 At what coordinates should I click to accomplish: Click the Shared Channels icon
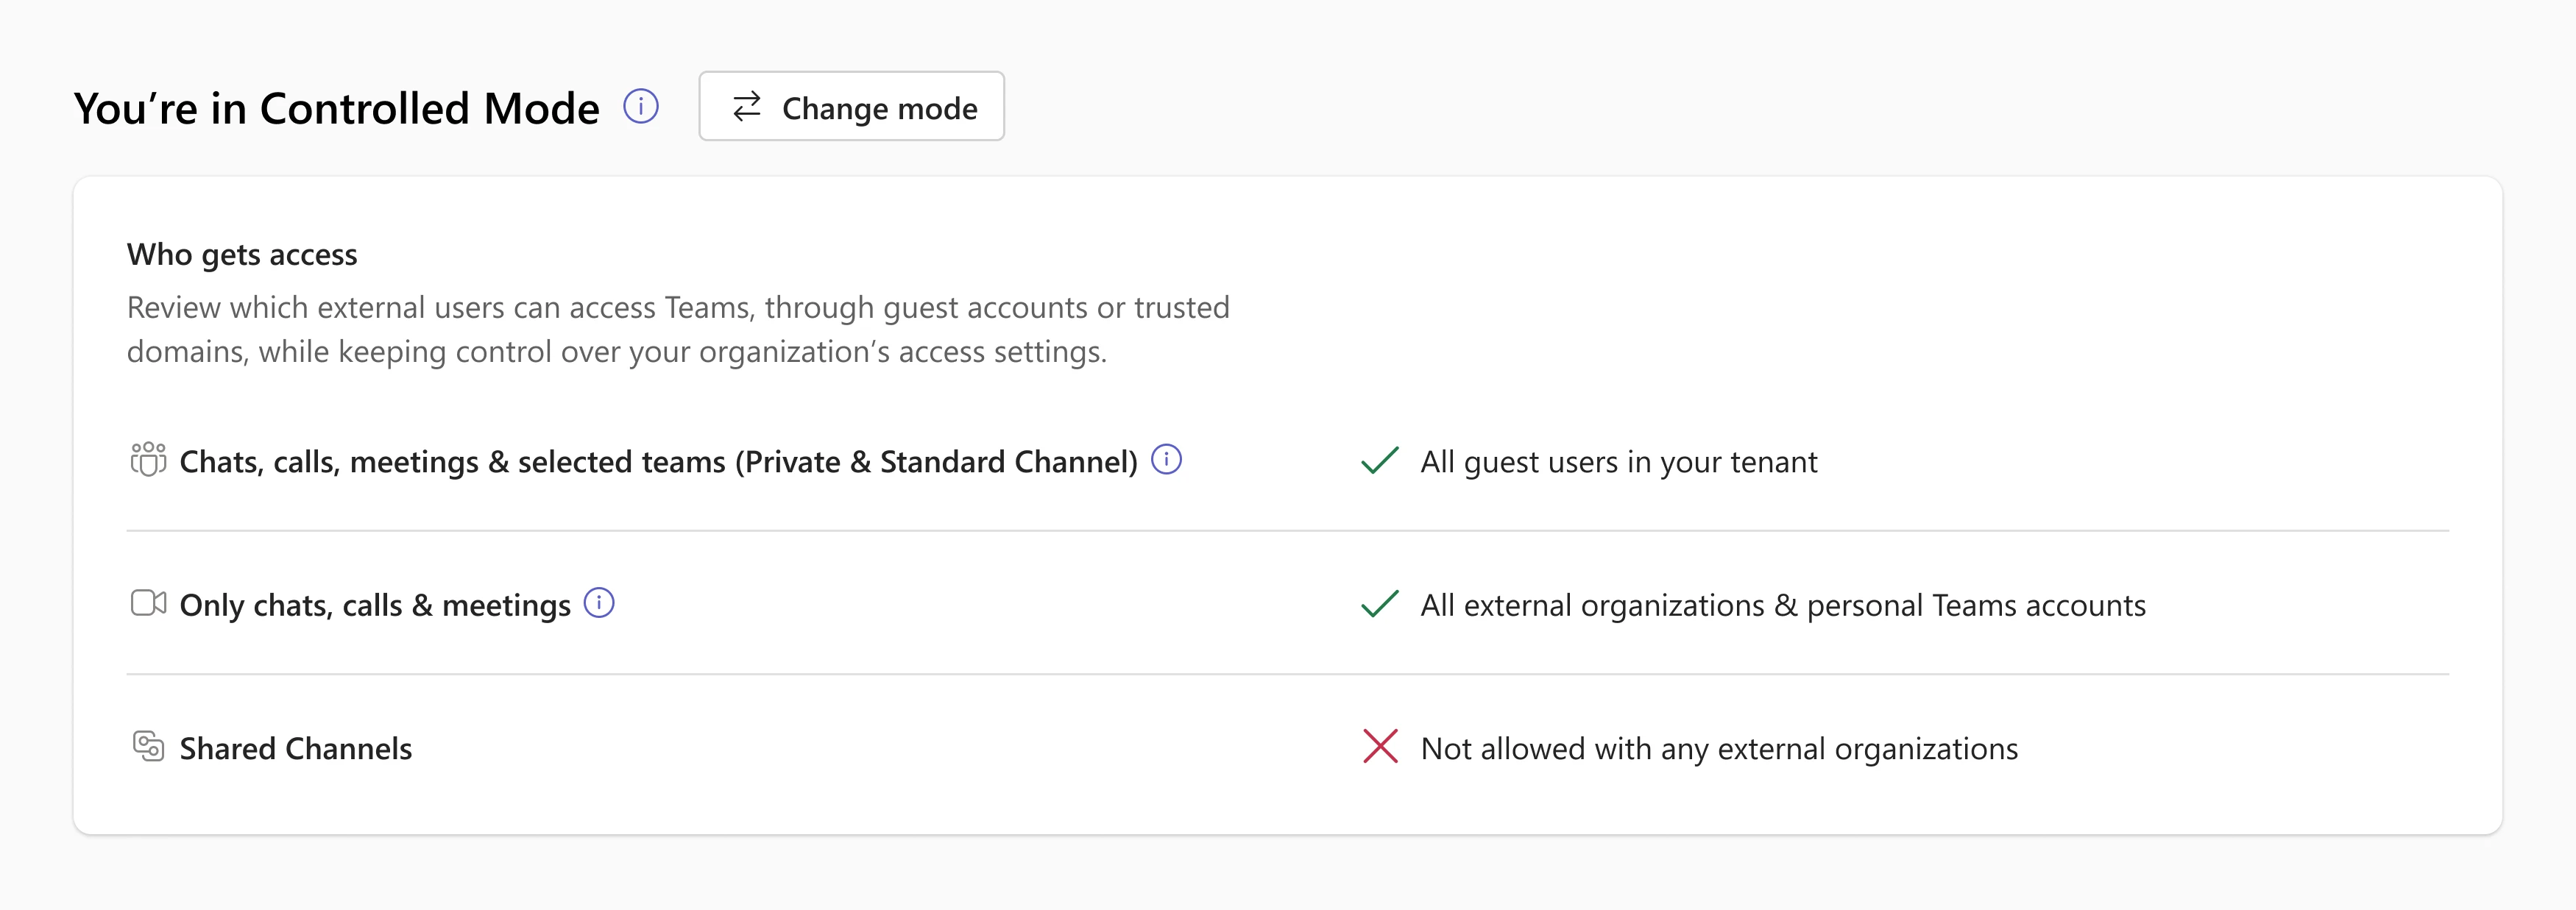point(148,746)
